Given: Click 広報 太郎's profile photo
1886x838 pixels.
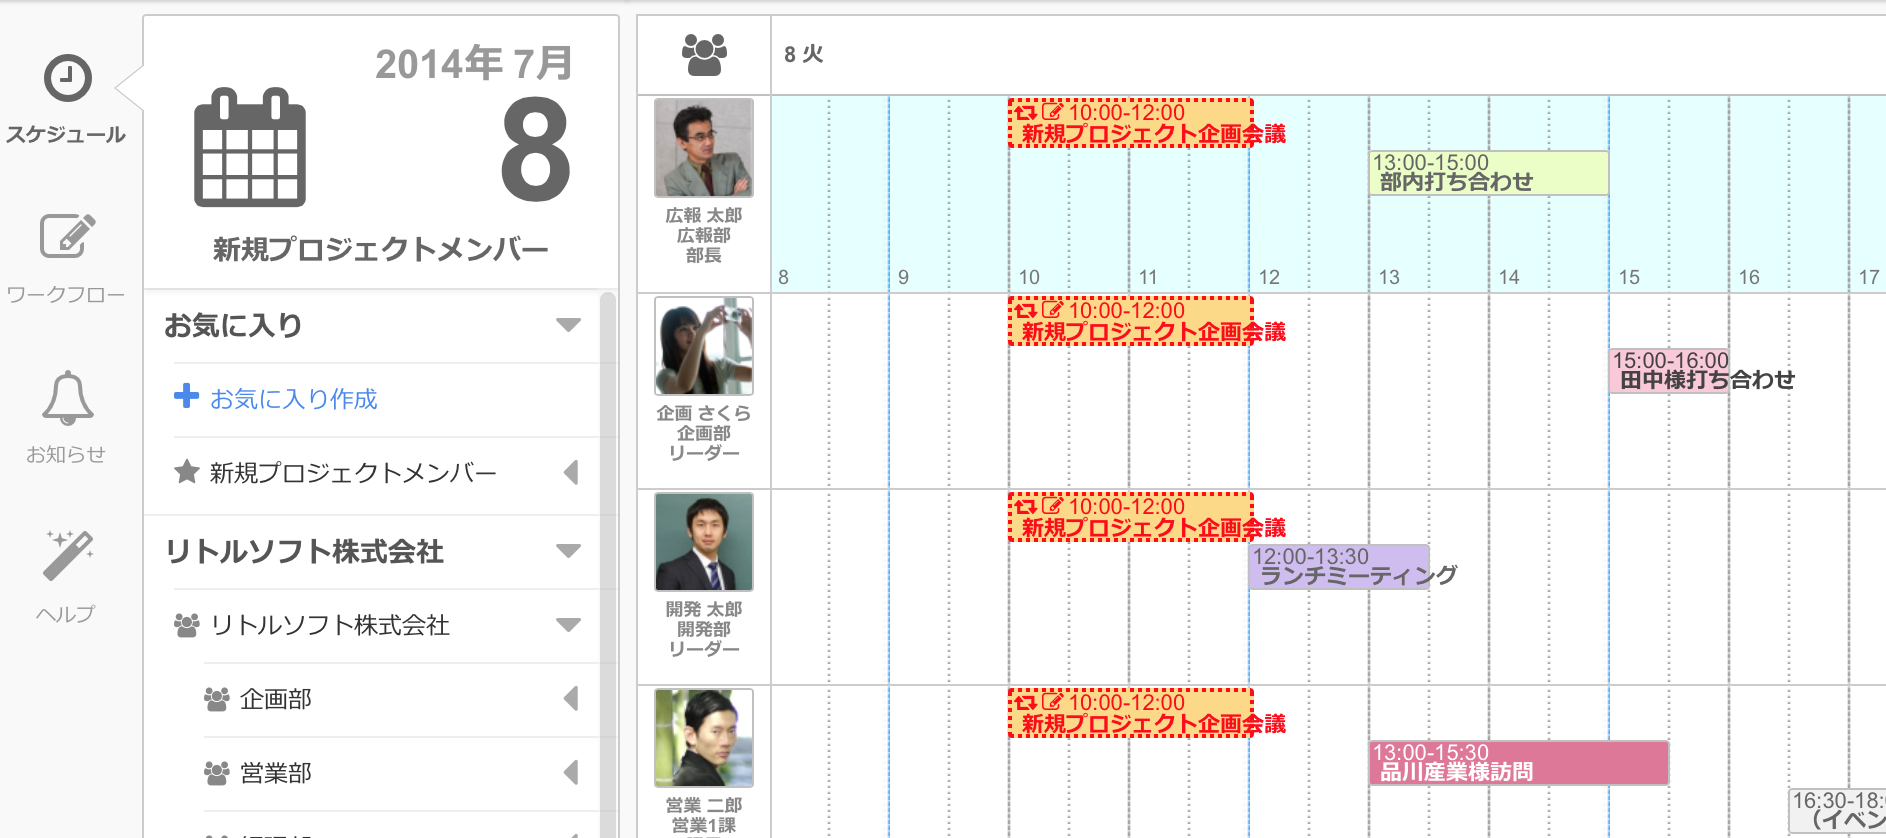Looking at the screenshot, I should click(704, 148).
